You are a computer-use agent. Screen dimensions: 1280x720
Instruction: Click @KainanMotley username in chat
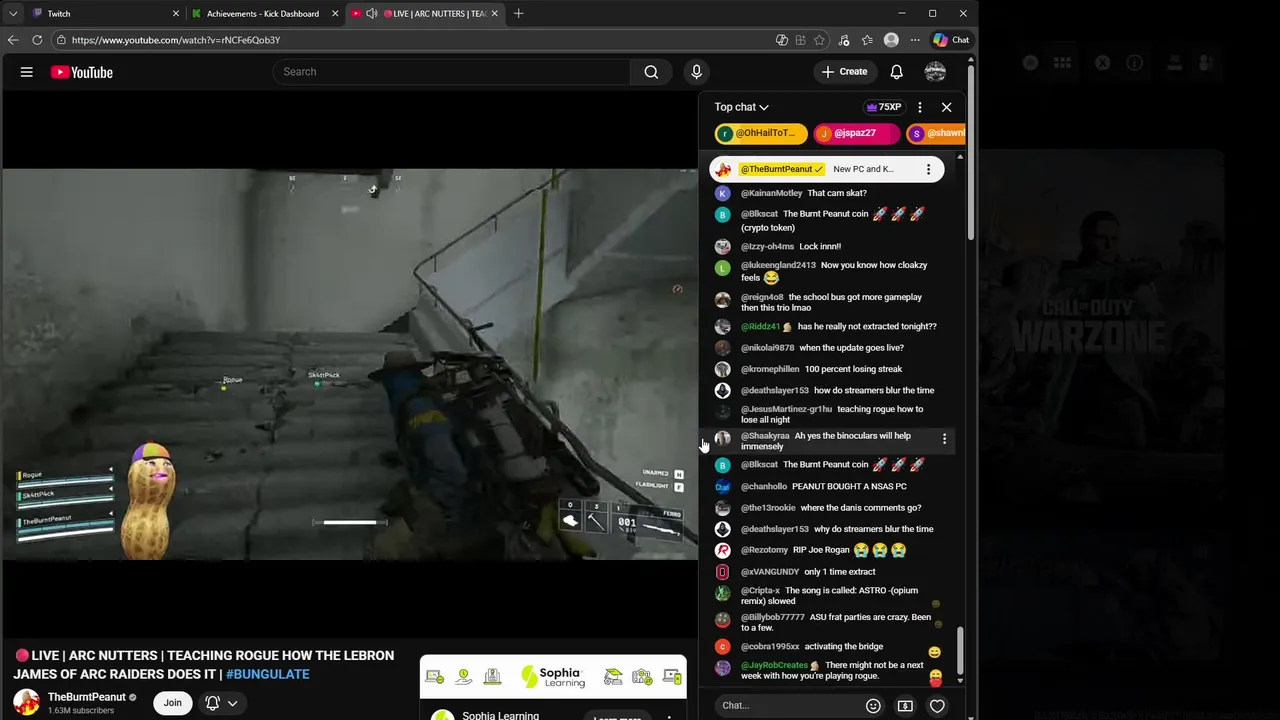(771, 193)
